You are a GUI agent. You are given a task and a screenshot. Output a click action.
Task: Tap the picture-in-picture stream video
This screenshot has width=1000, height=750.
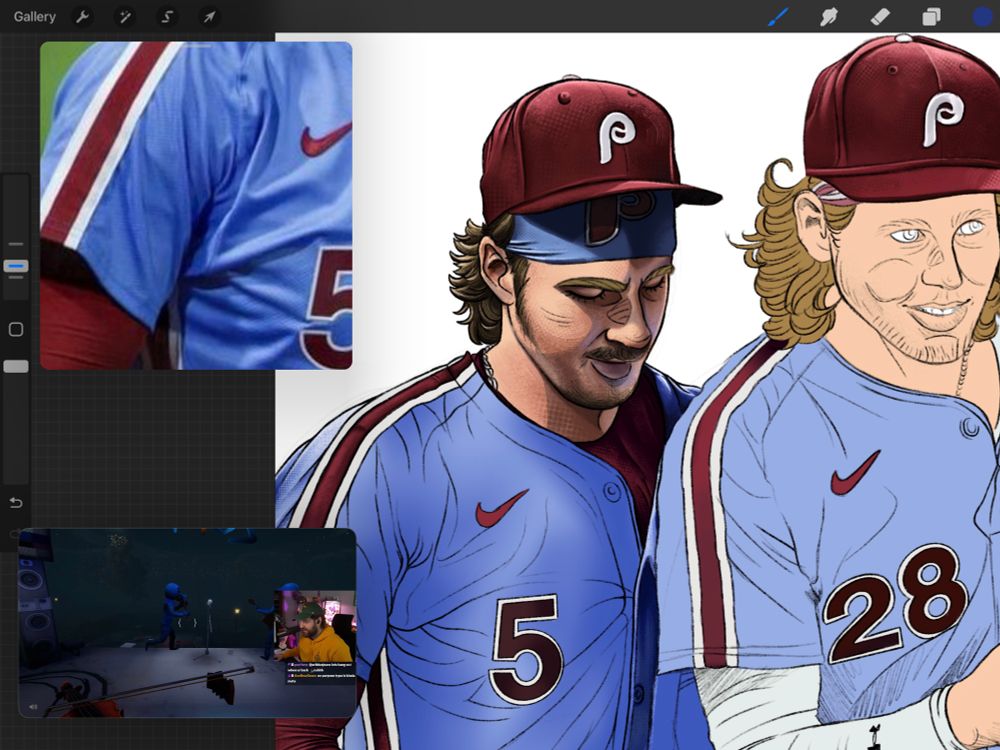click(187, 623)
